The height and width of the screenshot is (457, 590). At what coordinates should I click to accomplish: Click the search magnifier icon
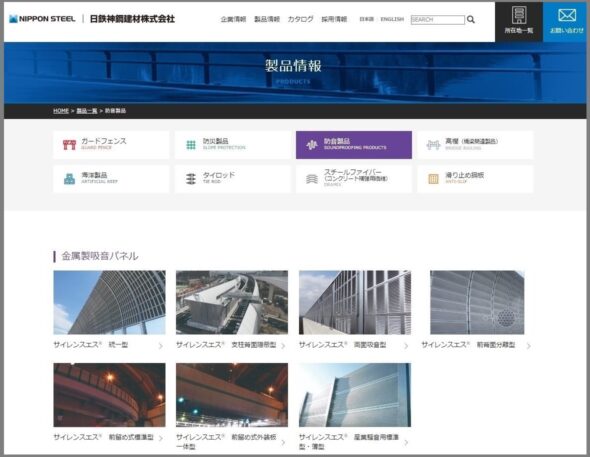click(x=471, y=19)
